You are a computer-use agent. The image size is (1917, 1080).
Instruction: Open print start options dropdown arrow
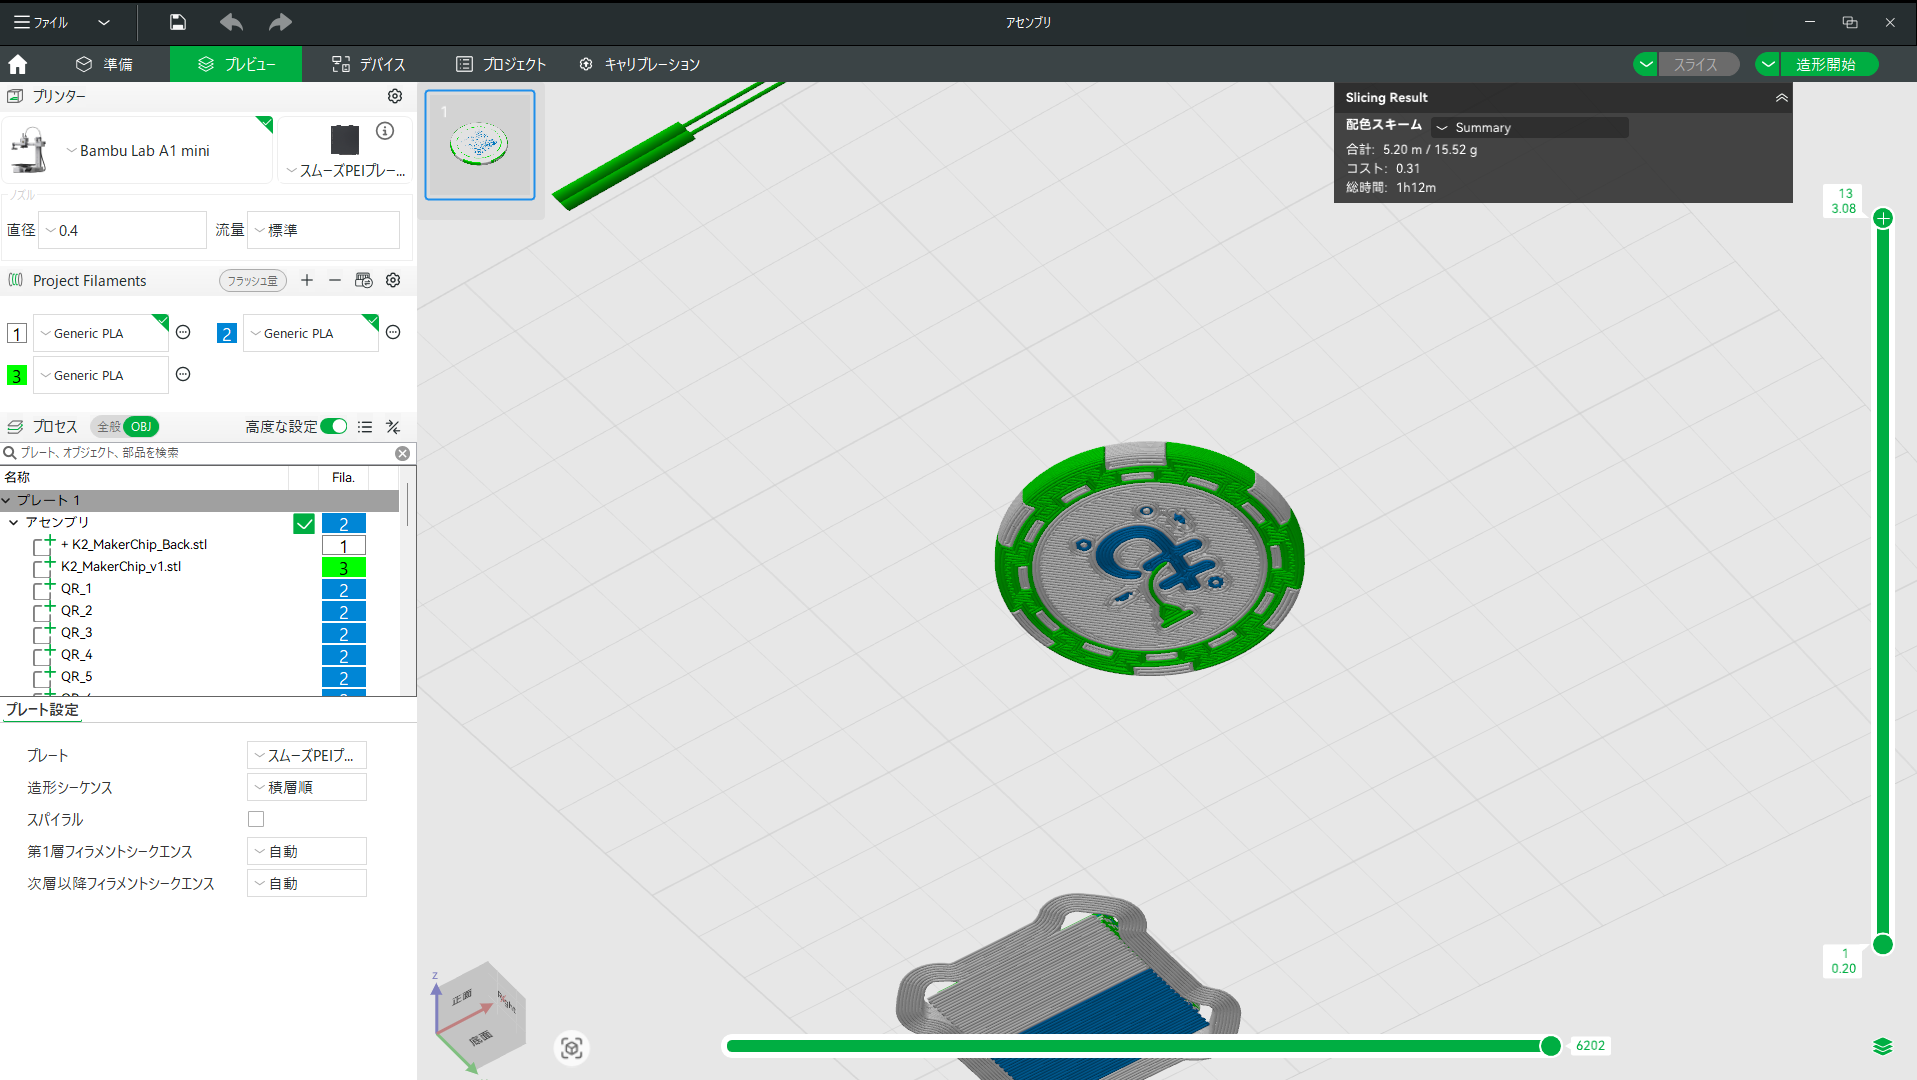pos(1768,64)
